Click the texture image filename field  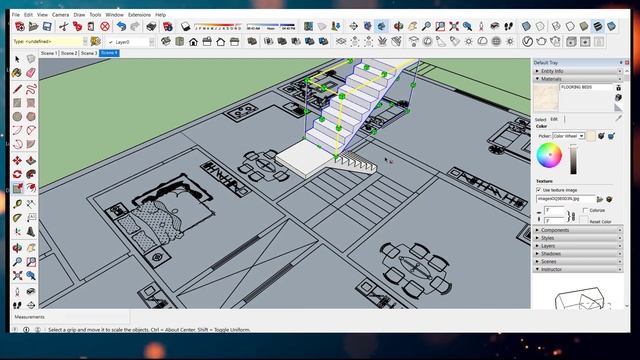(565, 199)
